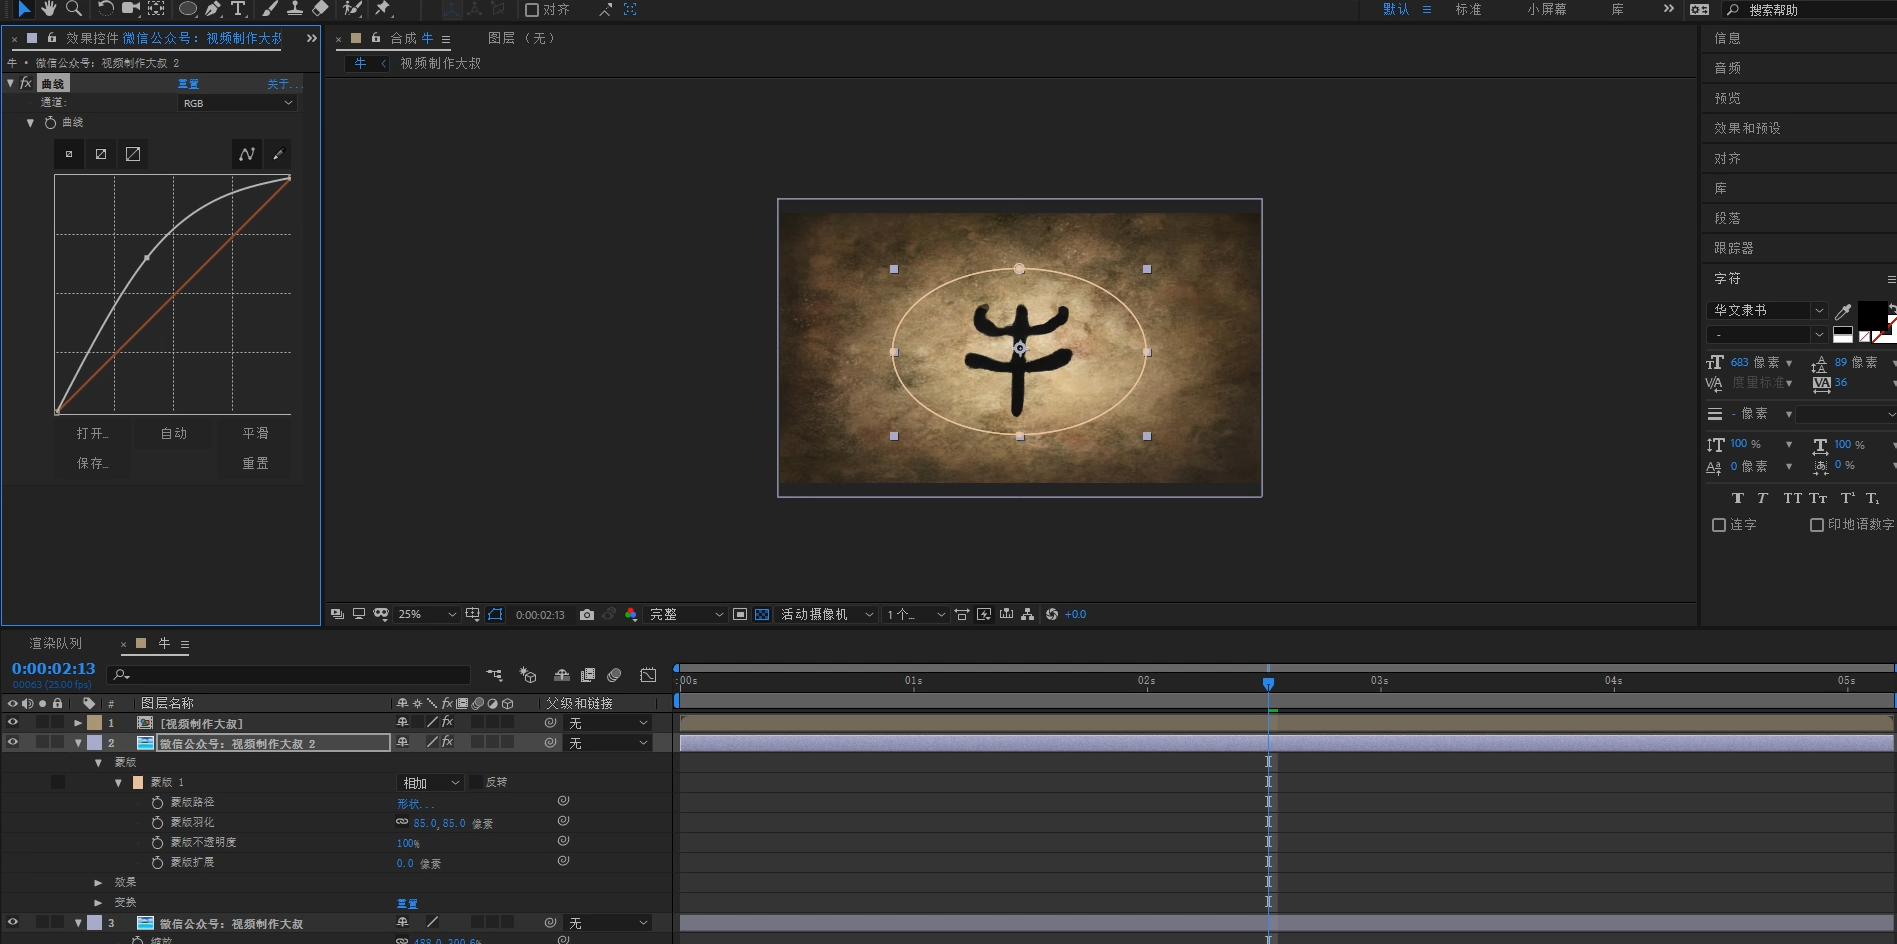Toggle mask and shape path visibility

[x=495, y=614]
